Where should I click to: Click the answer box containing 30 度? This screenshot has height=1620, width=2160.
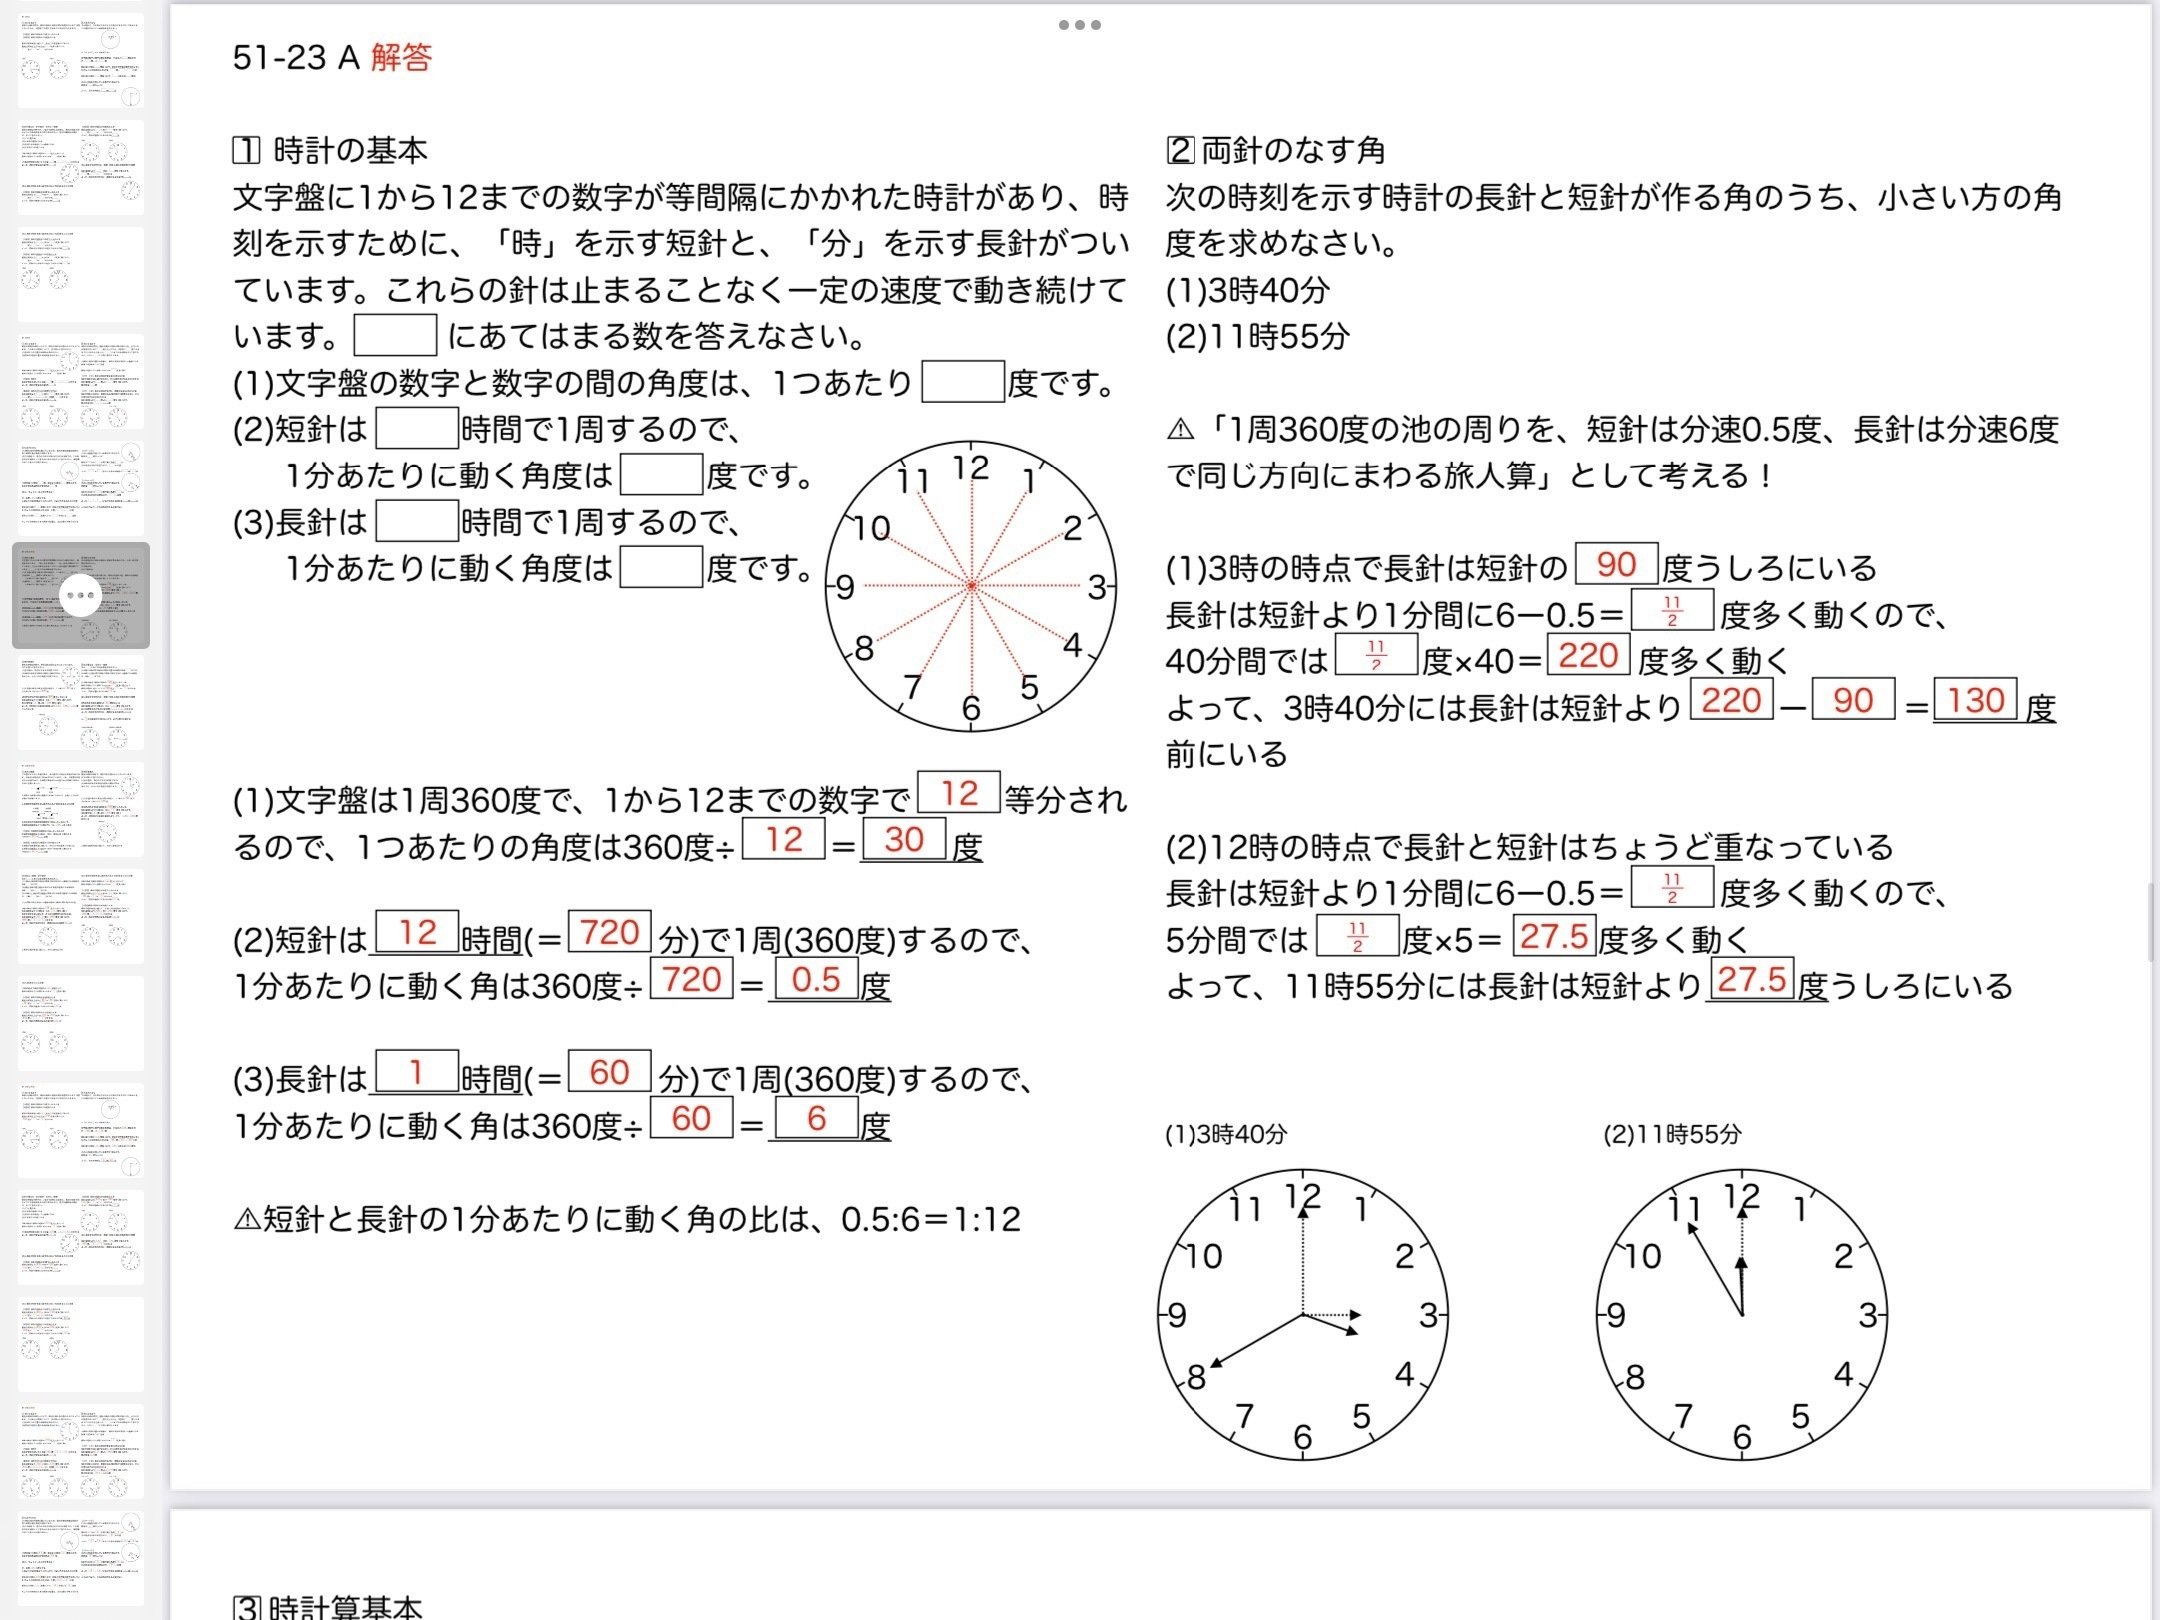903,840
